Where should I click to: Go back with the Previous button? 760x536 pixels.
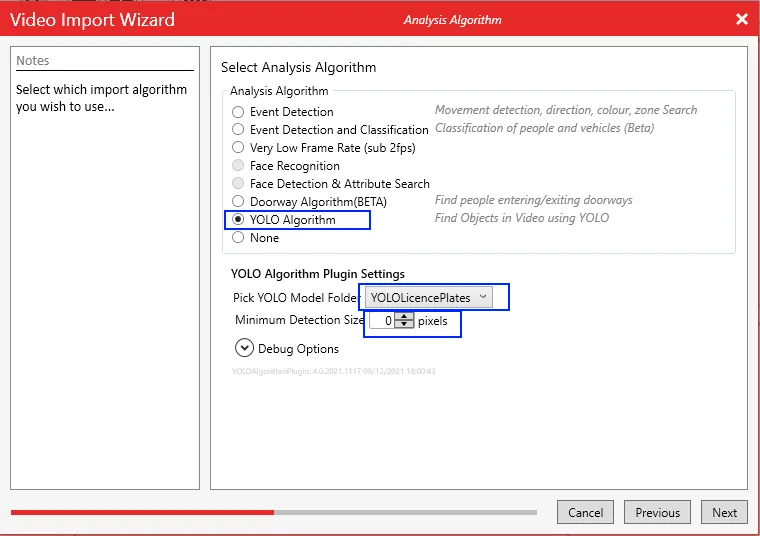pos(657,512)
